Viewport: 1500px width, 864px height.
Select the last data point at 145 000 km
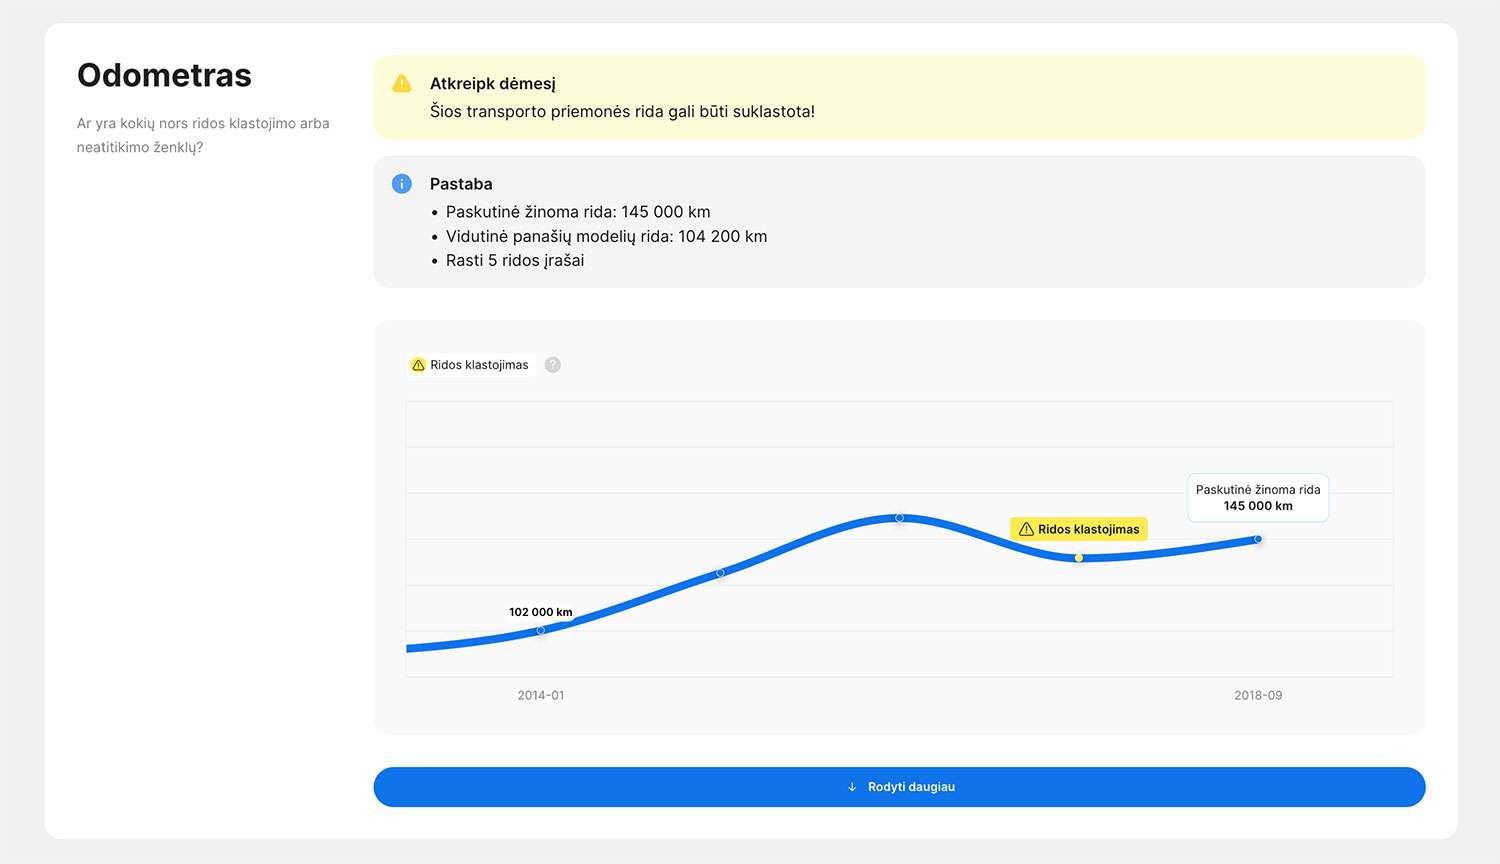tap(1258, 539)
